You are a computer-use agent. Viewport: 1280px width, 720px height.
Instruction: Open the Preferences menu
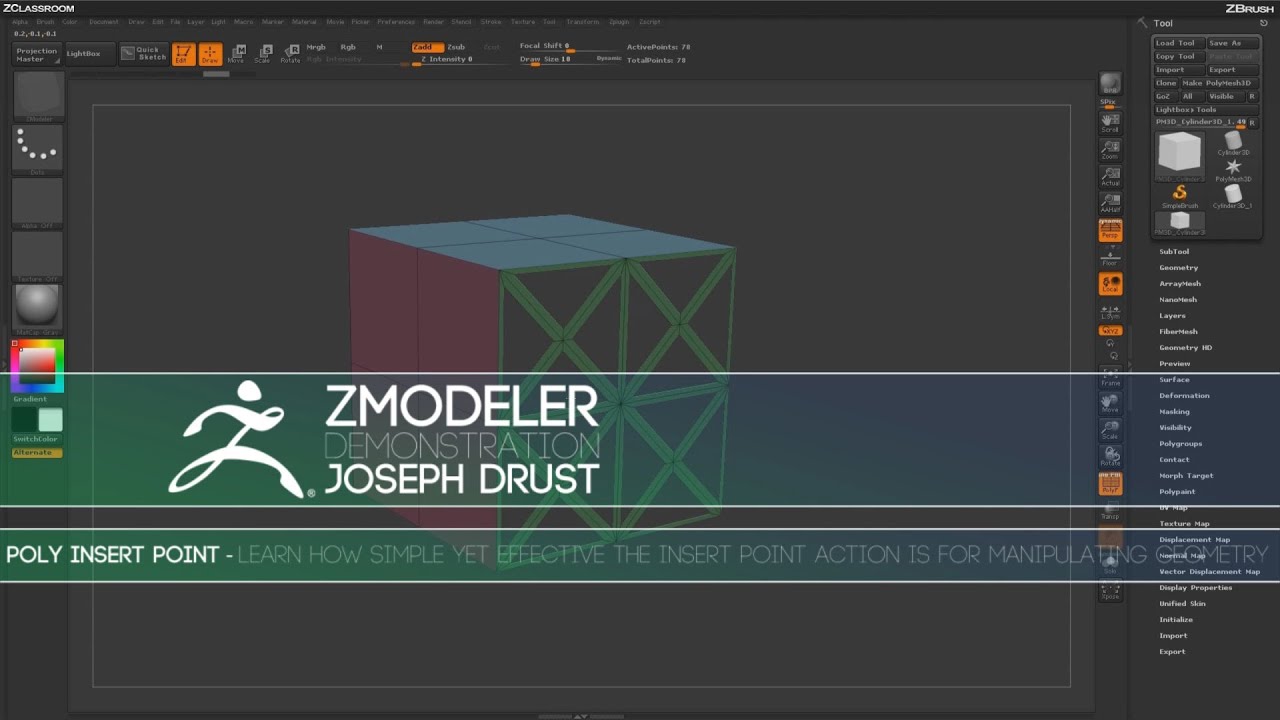click(396, 22)
